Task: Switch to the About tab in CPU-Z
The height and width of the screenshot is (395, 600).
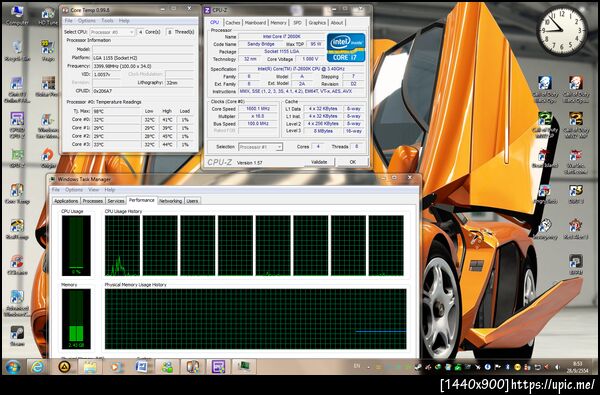Action: coord(337,23)
